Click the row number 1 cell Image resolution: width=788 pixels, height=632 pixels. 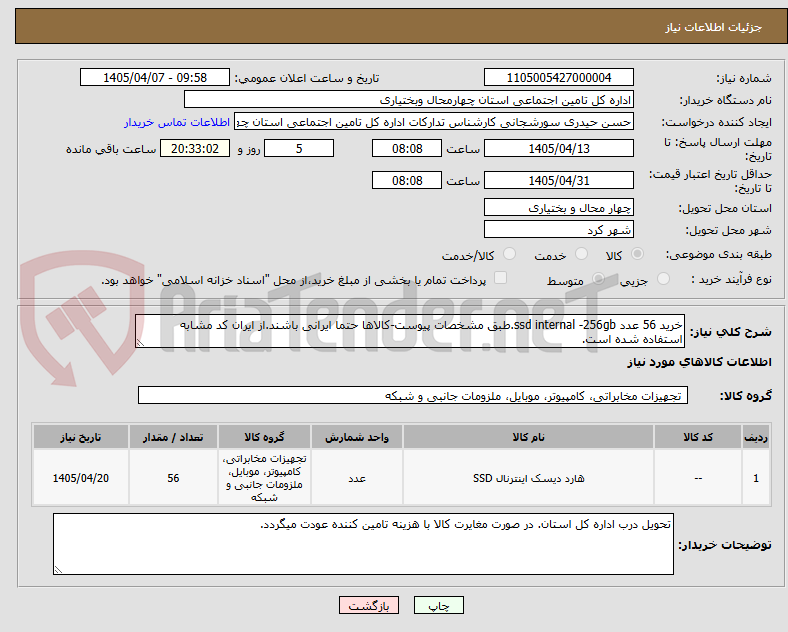click(756, 478)
